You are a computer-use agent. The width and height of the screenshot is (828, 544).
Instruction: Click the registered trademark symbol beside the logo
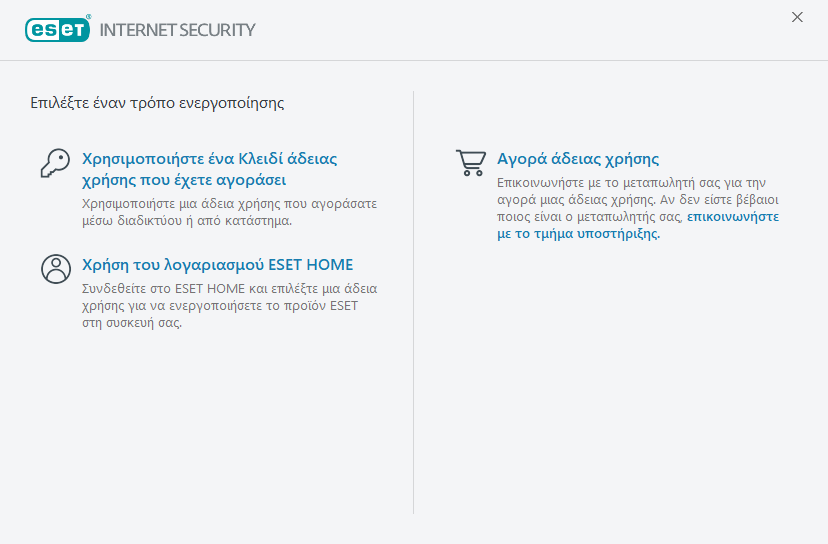click(x=89, y=17)
